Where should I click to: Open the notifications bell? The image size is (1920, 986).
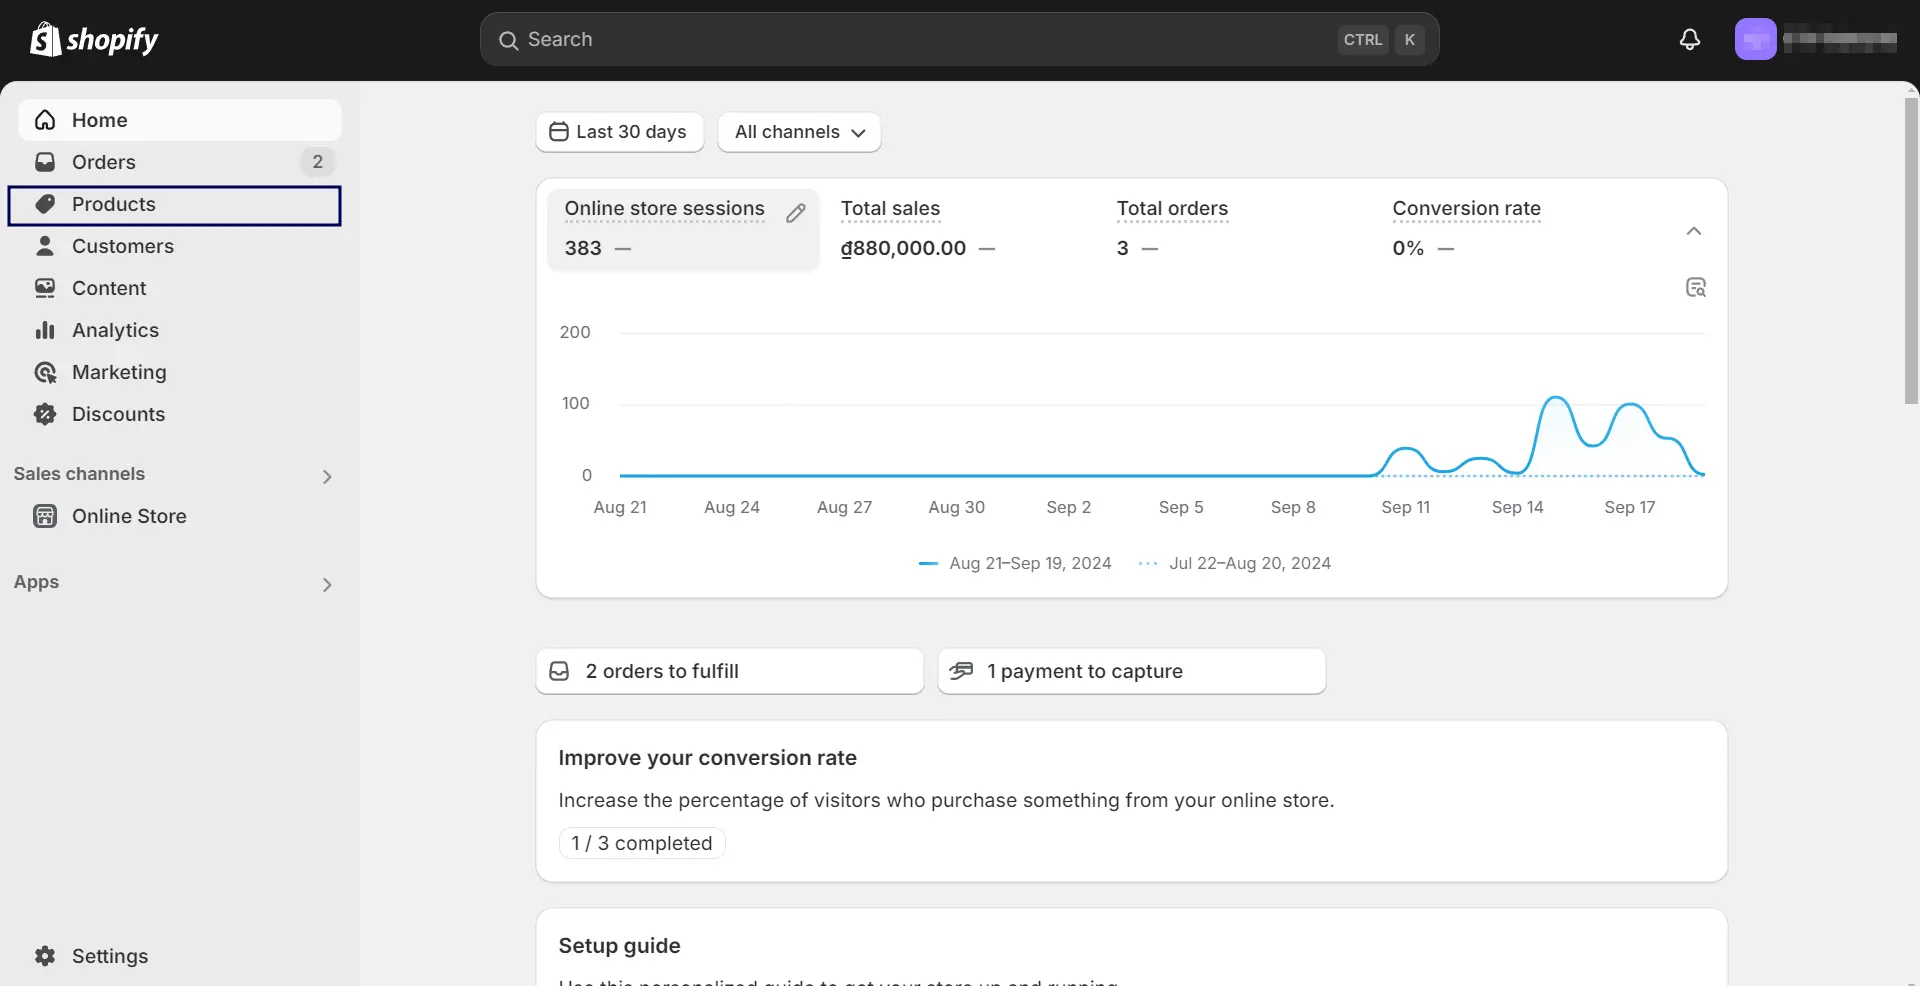[x=1690, y=40]
